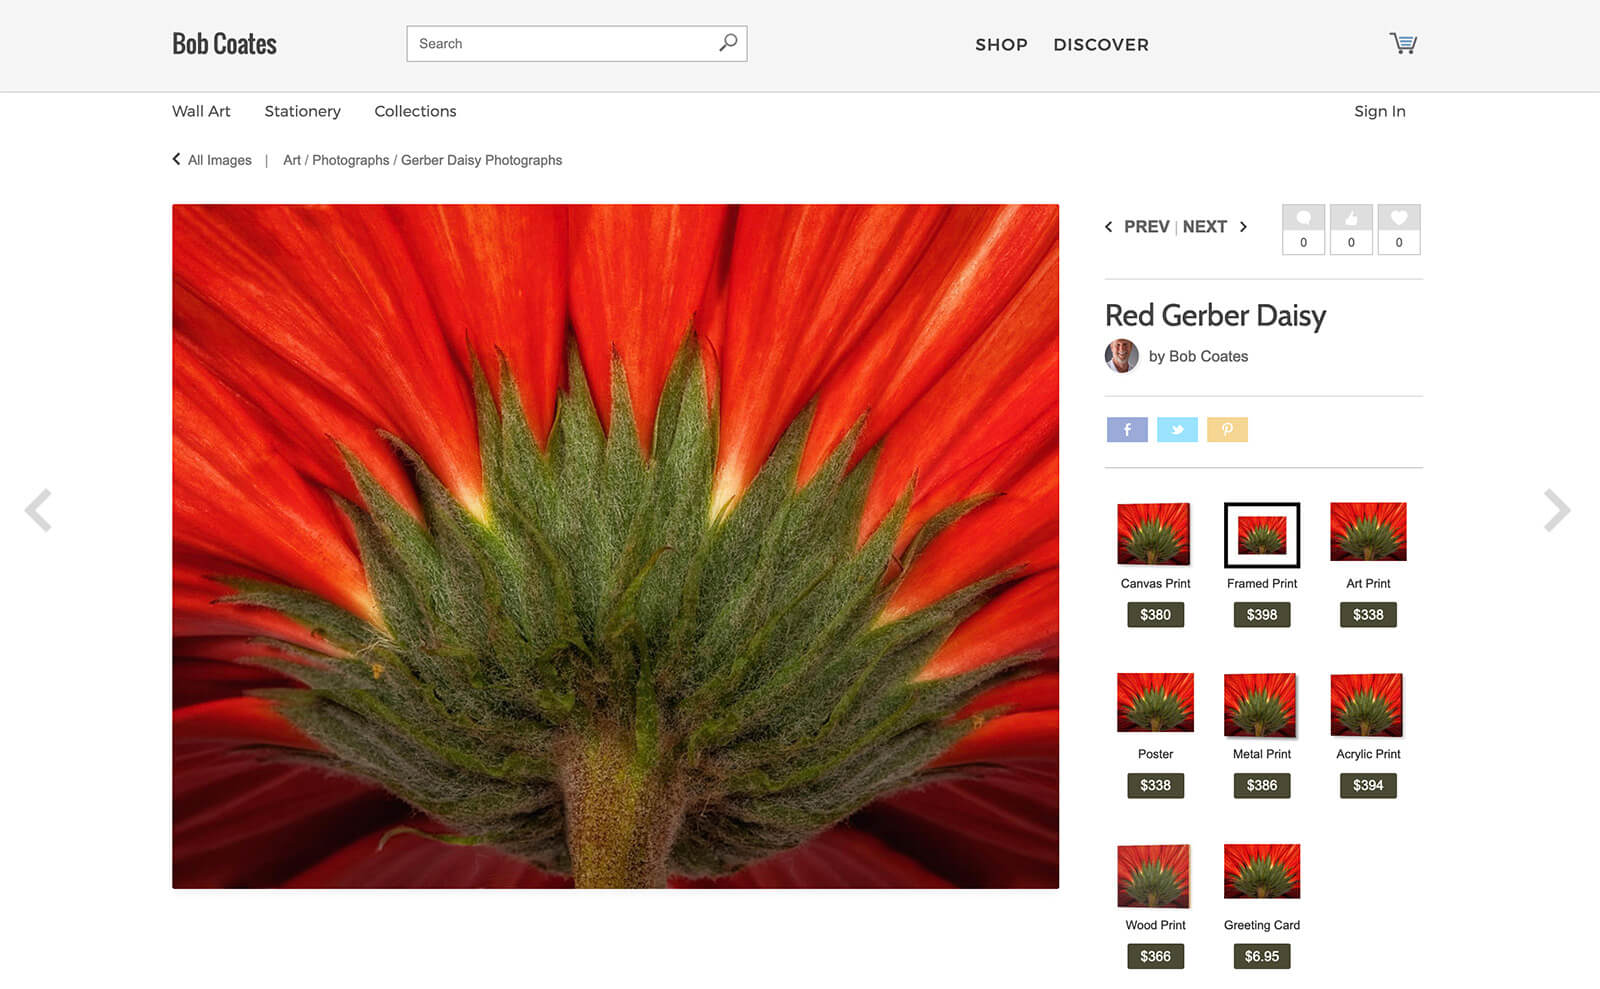The width and height of the screenshot is (1600, 989).
Task: Click the $398 Framed Print price button
Action: click(x=1261, y=615)
